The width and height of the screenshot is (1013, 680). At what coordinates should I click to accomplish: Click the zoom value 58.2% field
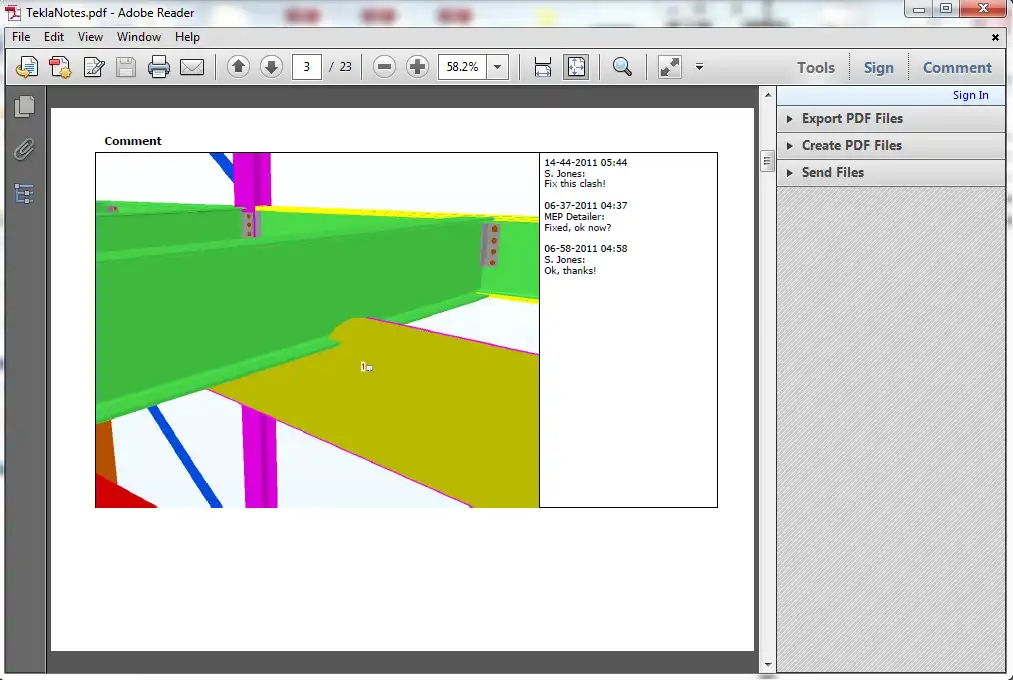pos(463,67)
